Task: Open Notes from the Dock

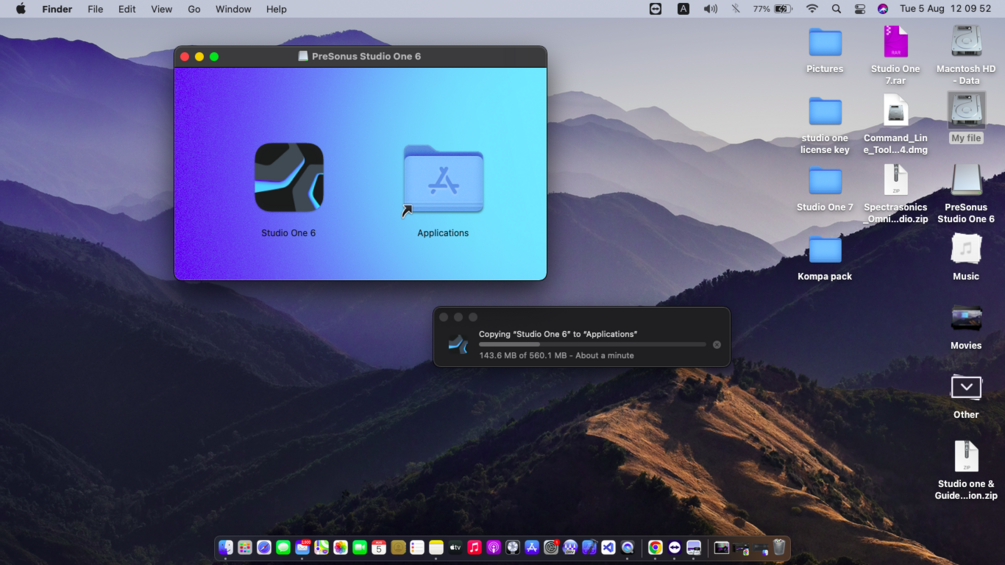Action: (x=436, y=548)
